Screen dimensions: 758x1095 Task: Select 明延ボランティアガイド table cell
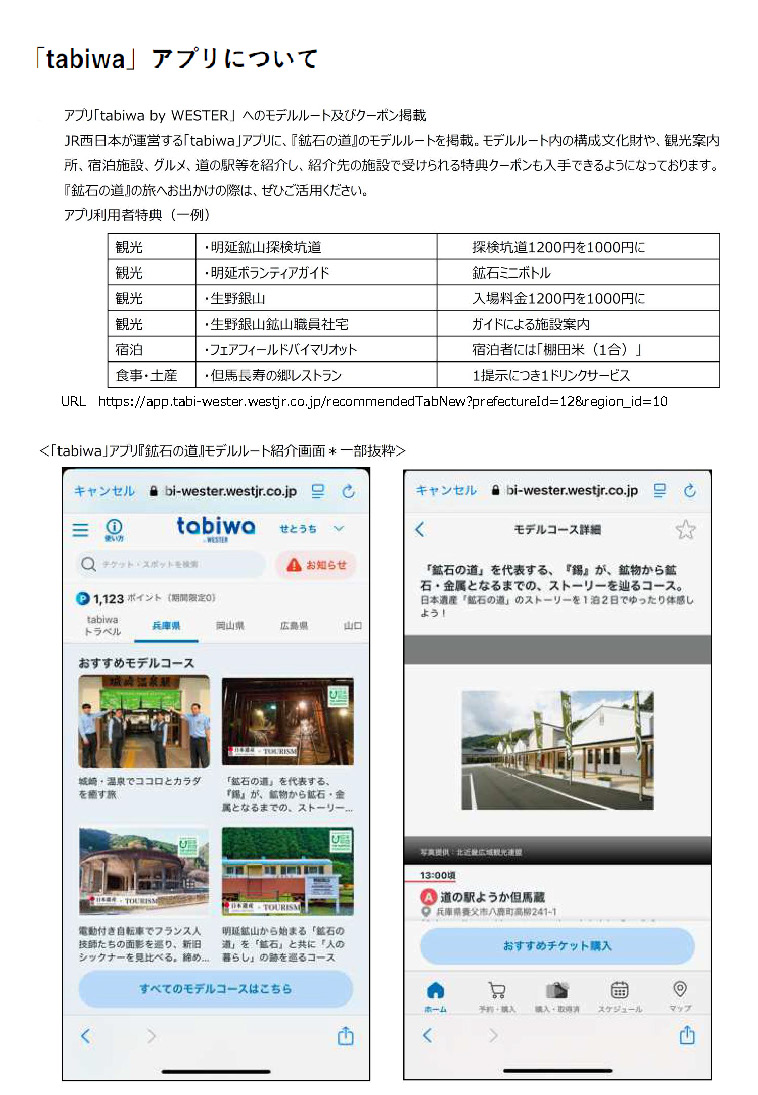[x=316, y=272]
